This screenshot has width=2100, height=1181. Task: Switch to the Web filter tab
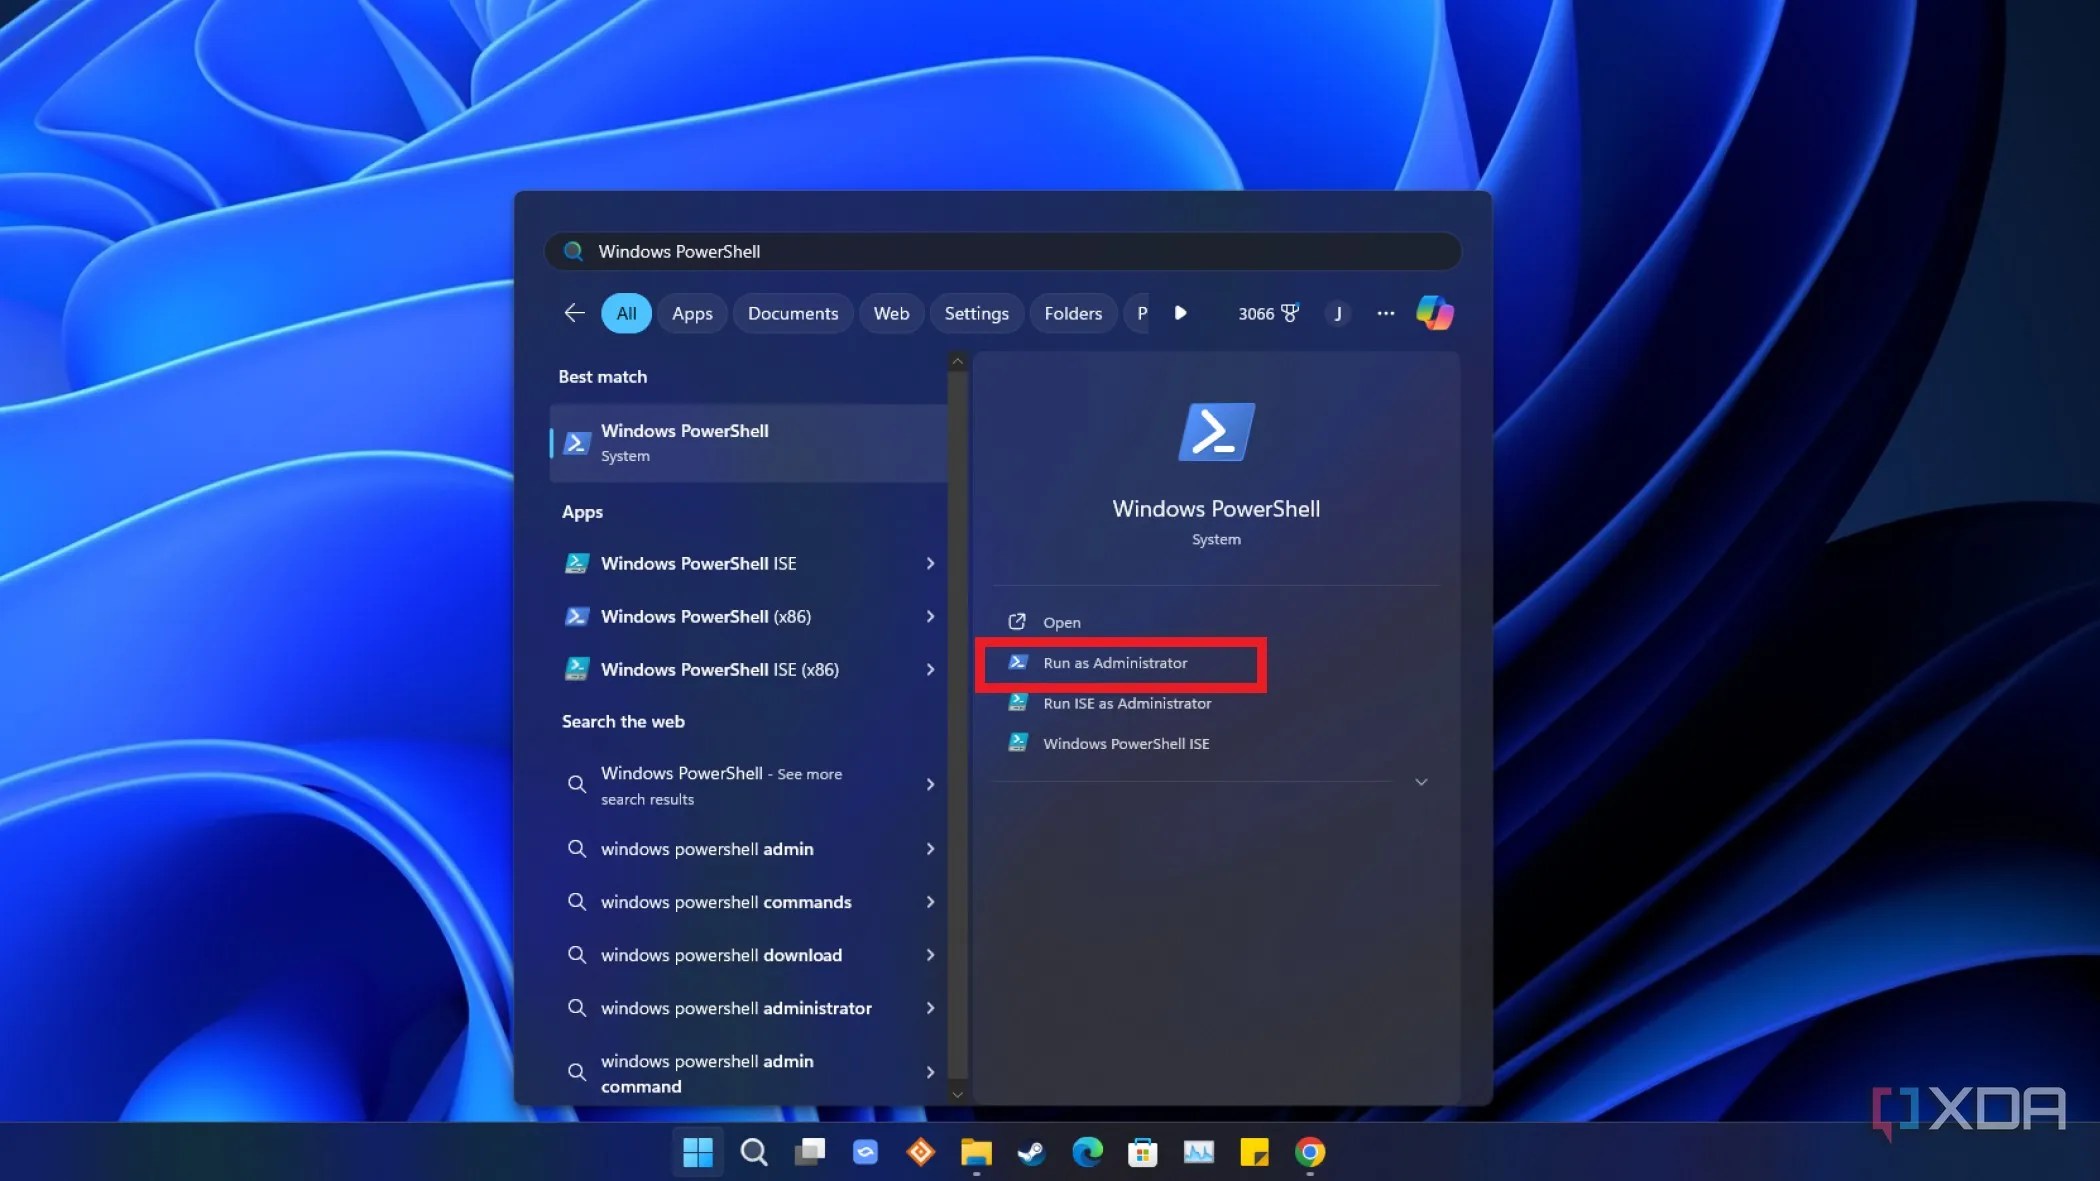tap(891, 313)
